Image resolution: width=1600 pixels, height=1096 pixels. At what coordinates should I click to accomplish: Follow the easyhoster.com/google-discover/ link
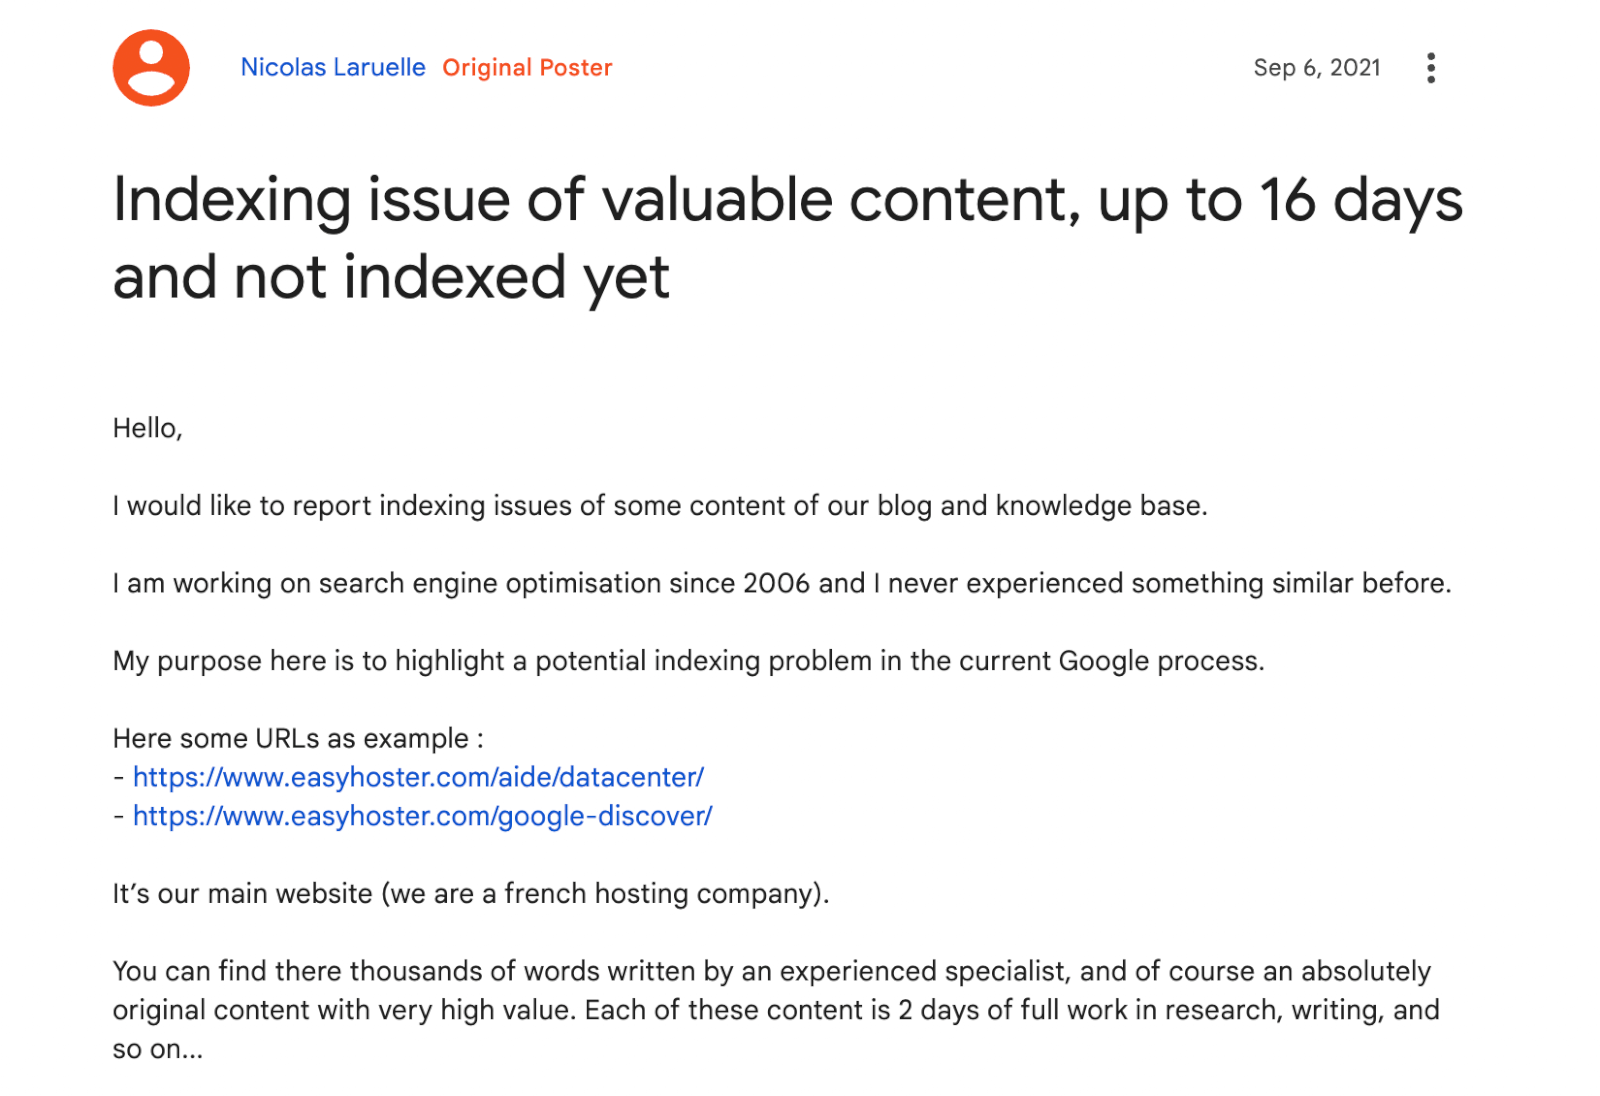pos(422,816)
